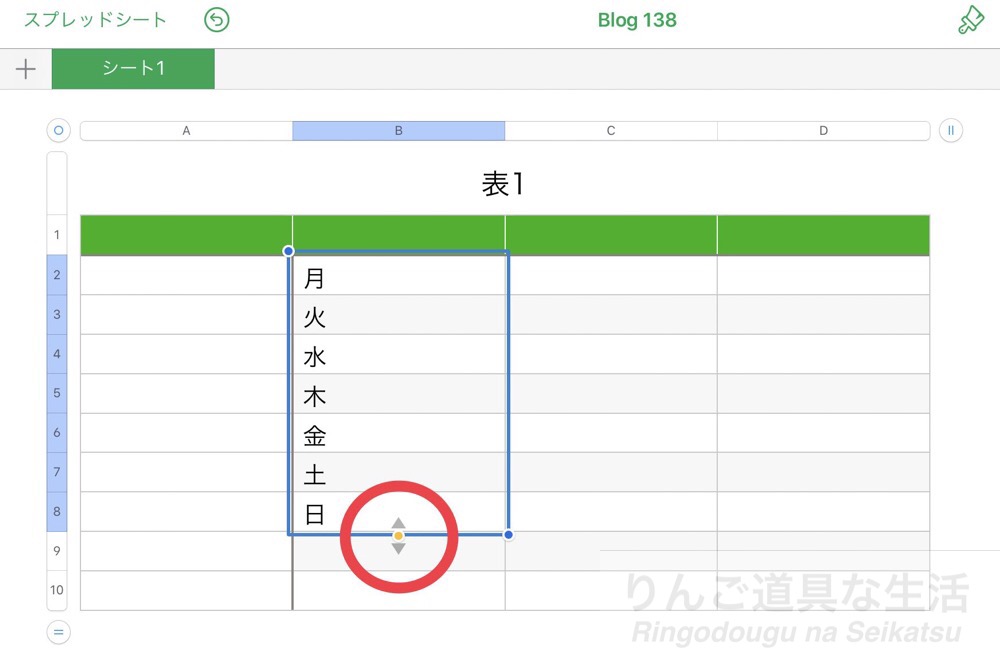
Task: Tap the yellow row resize dot inside the red circle
Action: [399, 536]
